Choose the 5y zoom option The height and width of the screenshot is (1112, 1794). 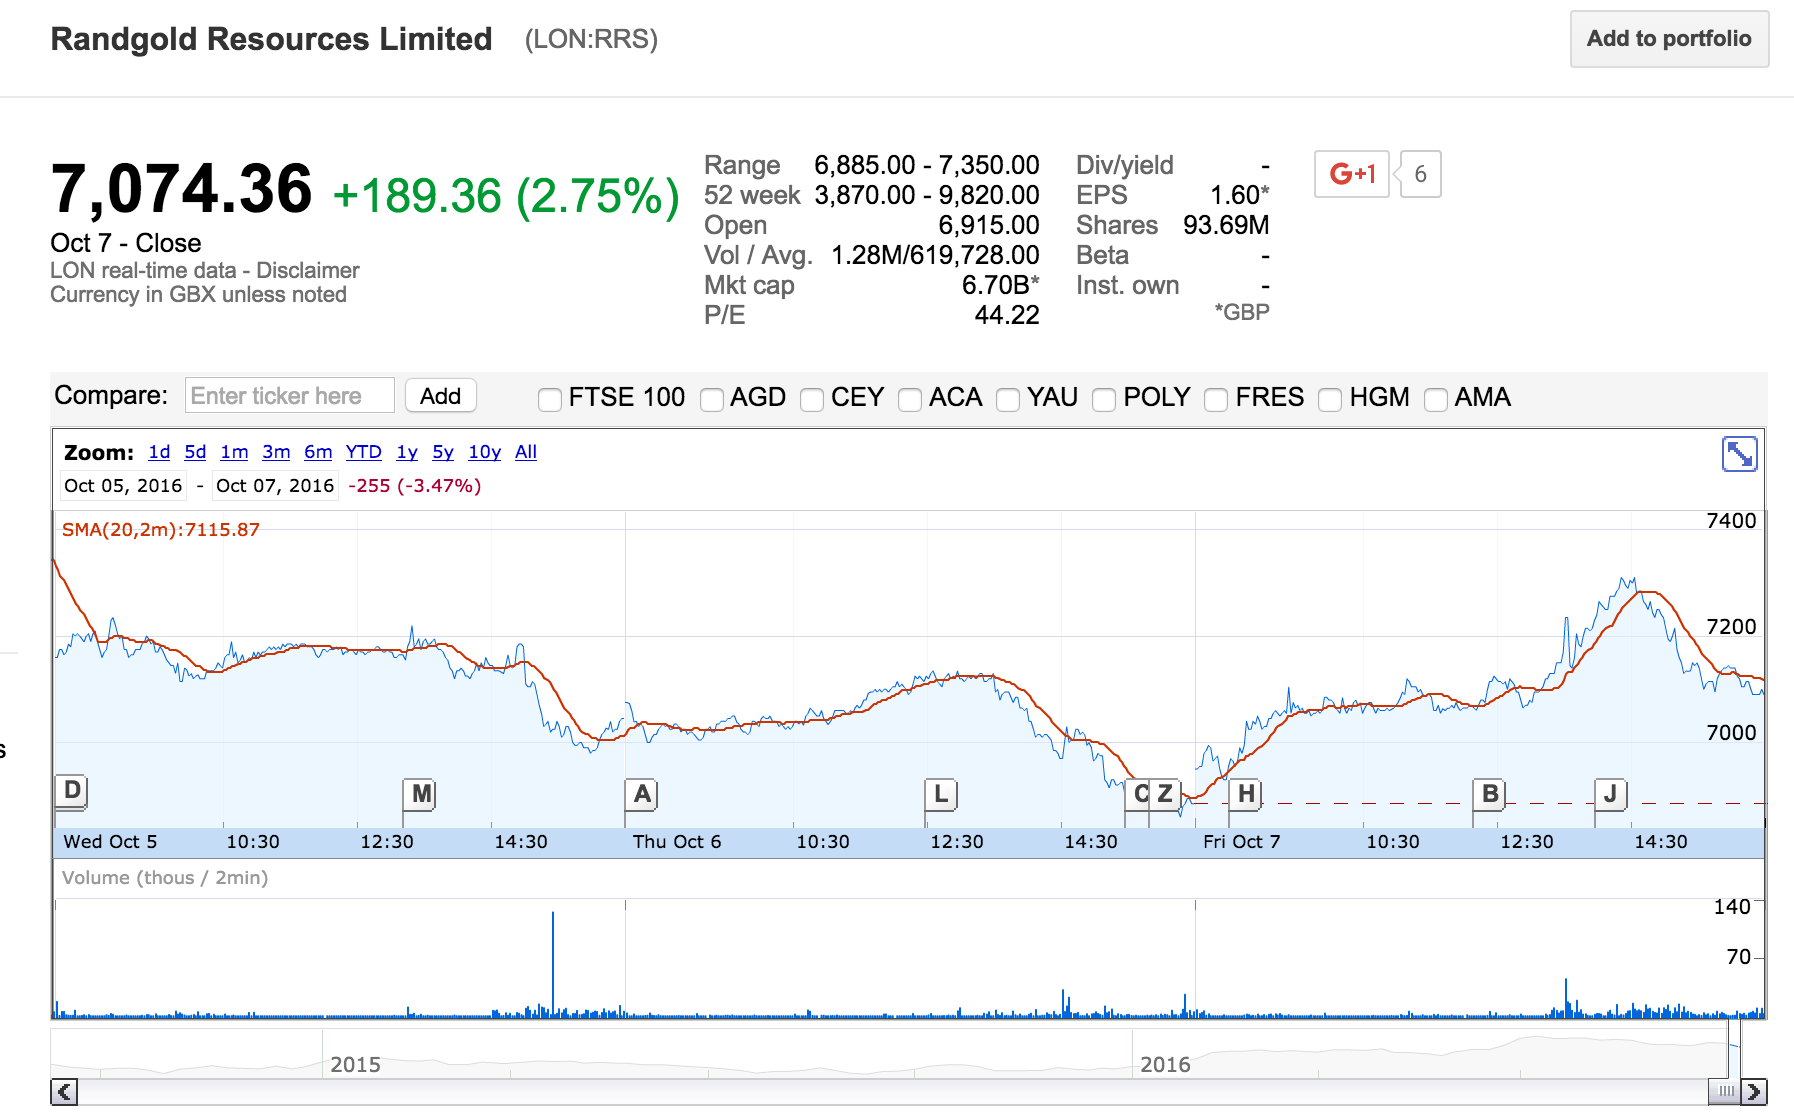[443, 452]
